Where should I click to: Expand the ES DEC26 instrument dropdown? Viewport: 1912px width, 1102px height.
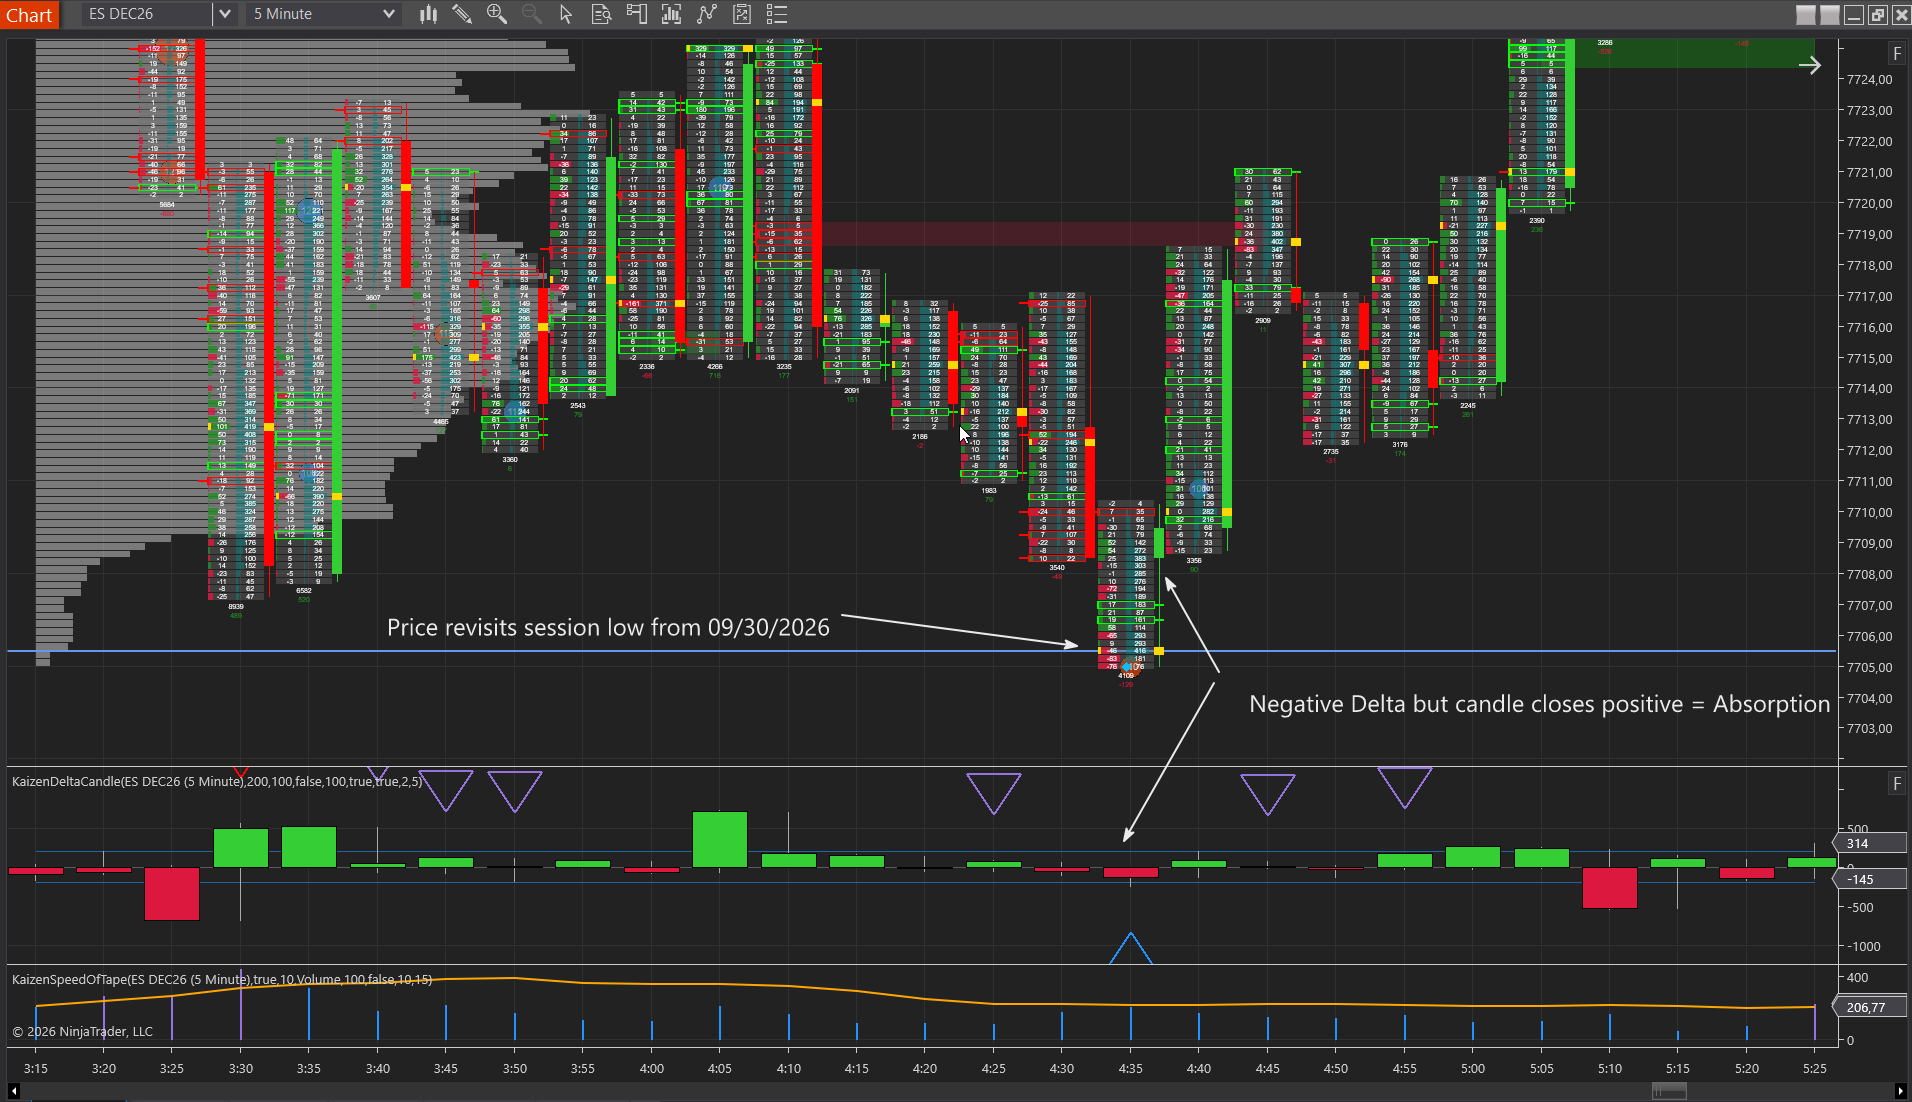coord(225,14)
